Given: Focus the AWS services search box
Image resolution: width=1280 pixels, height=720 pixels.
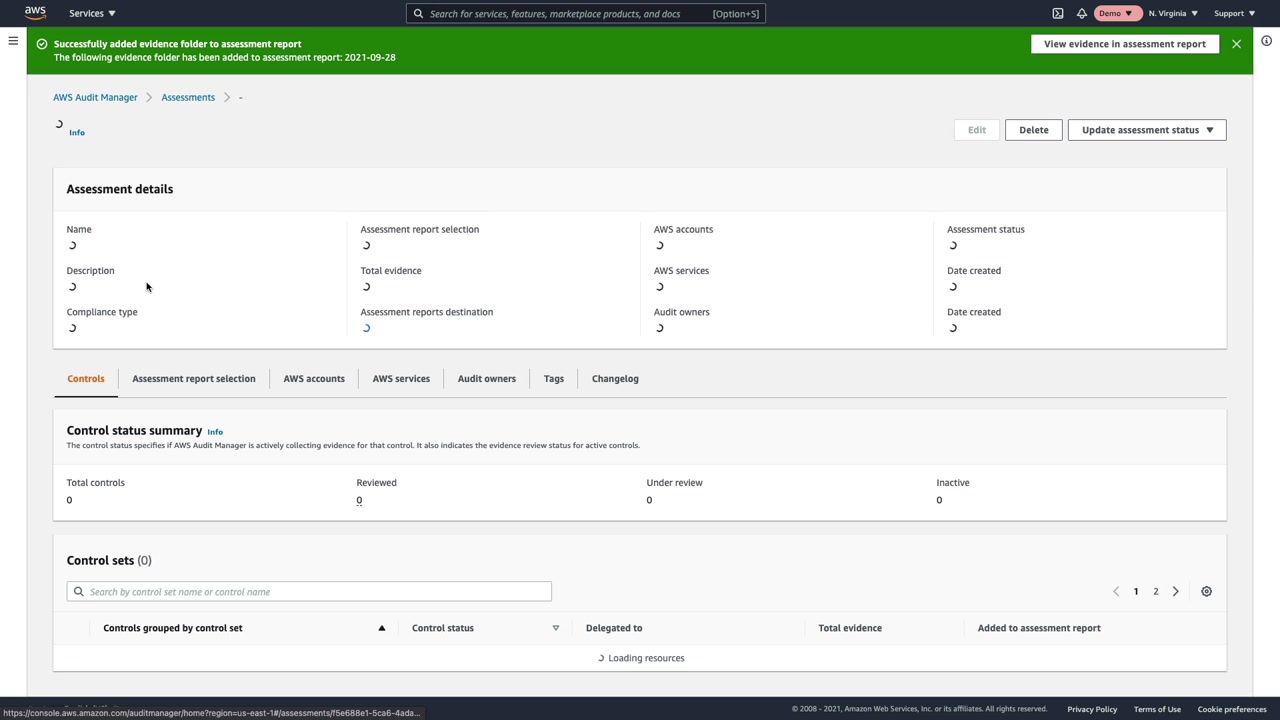Looking at the screenshot, I should [x=586, y=13].
